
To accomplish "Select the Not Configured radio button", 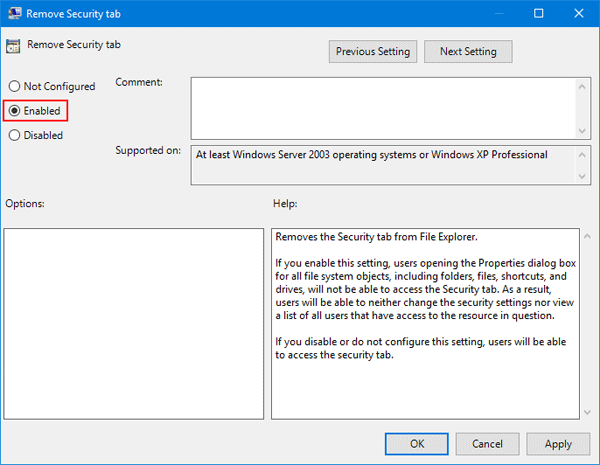I will [15, 87].
